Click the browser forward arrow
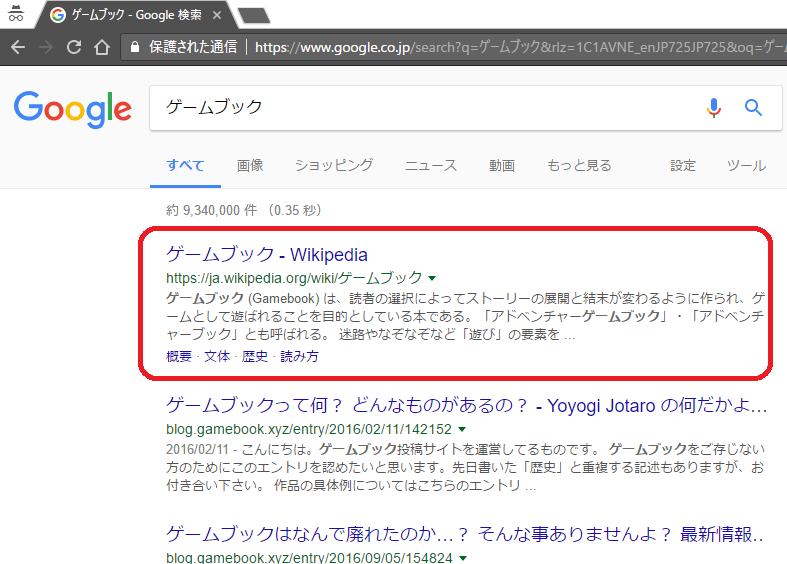This screenshot has height=564, width=787. [x=46, y=47]
